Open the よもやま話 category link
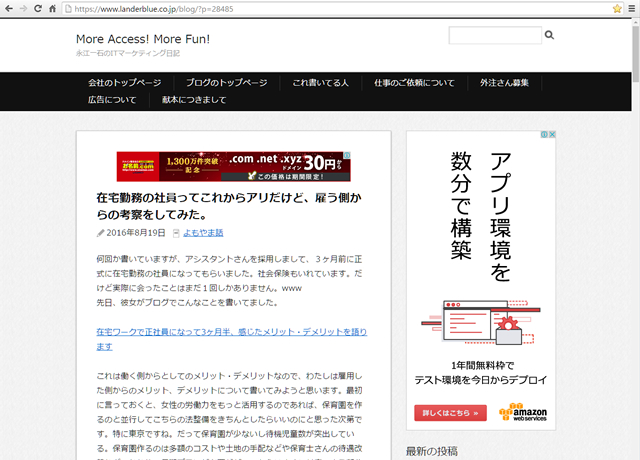Viewport: 640px width, 460px height. click(x=203, y=233)
